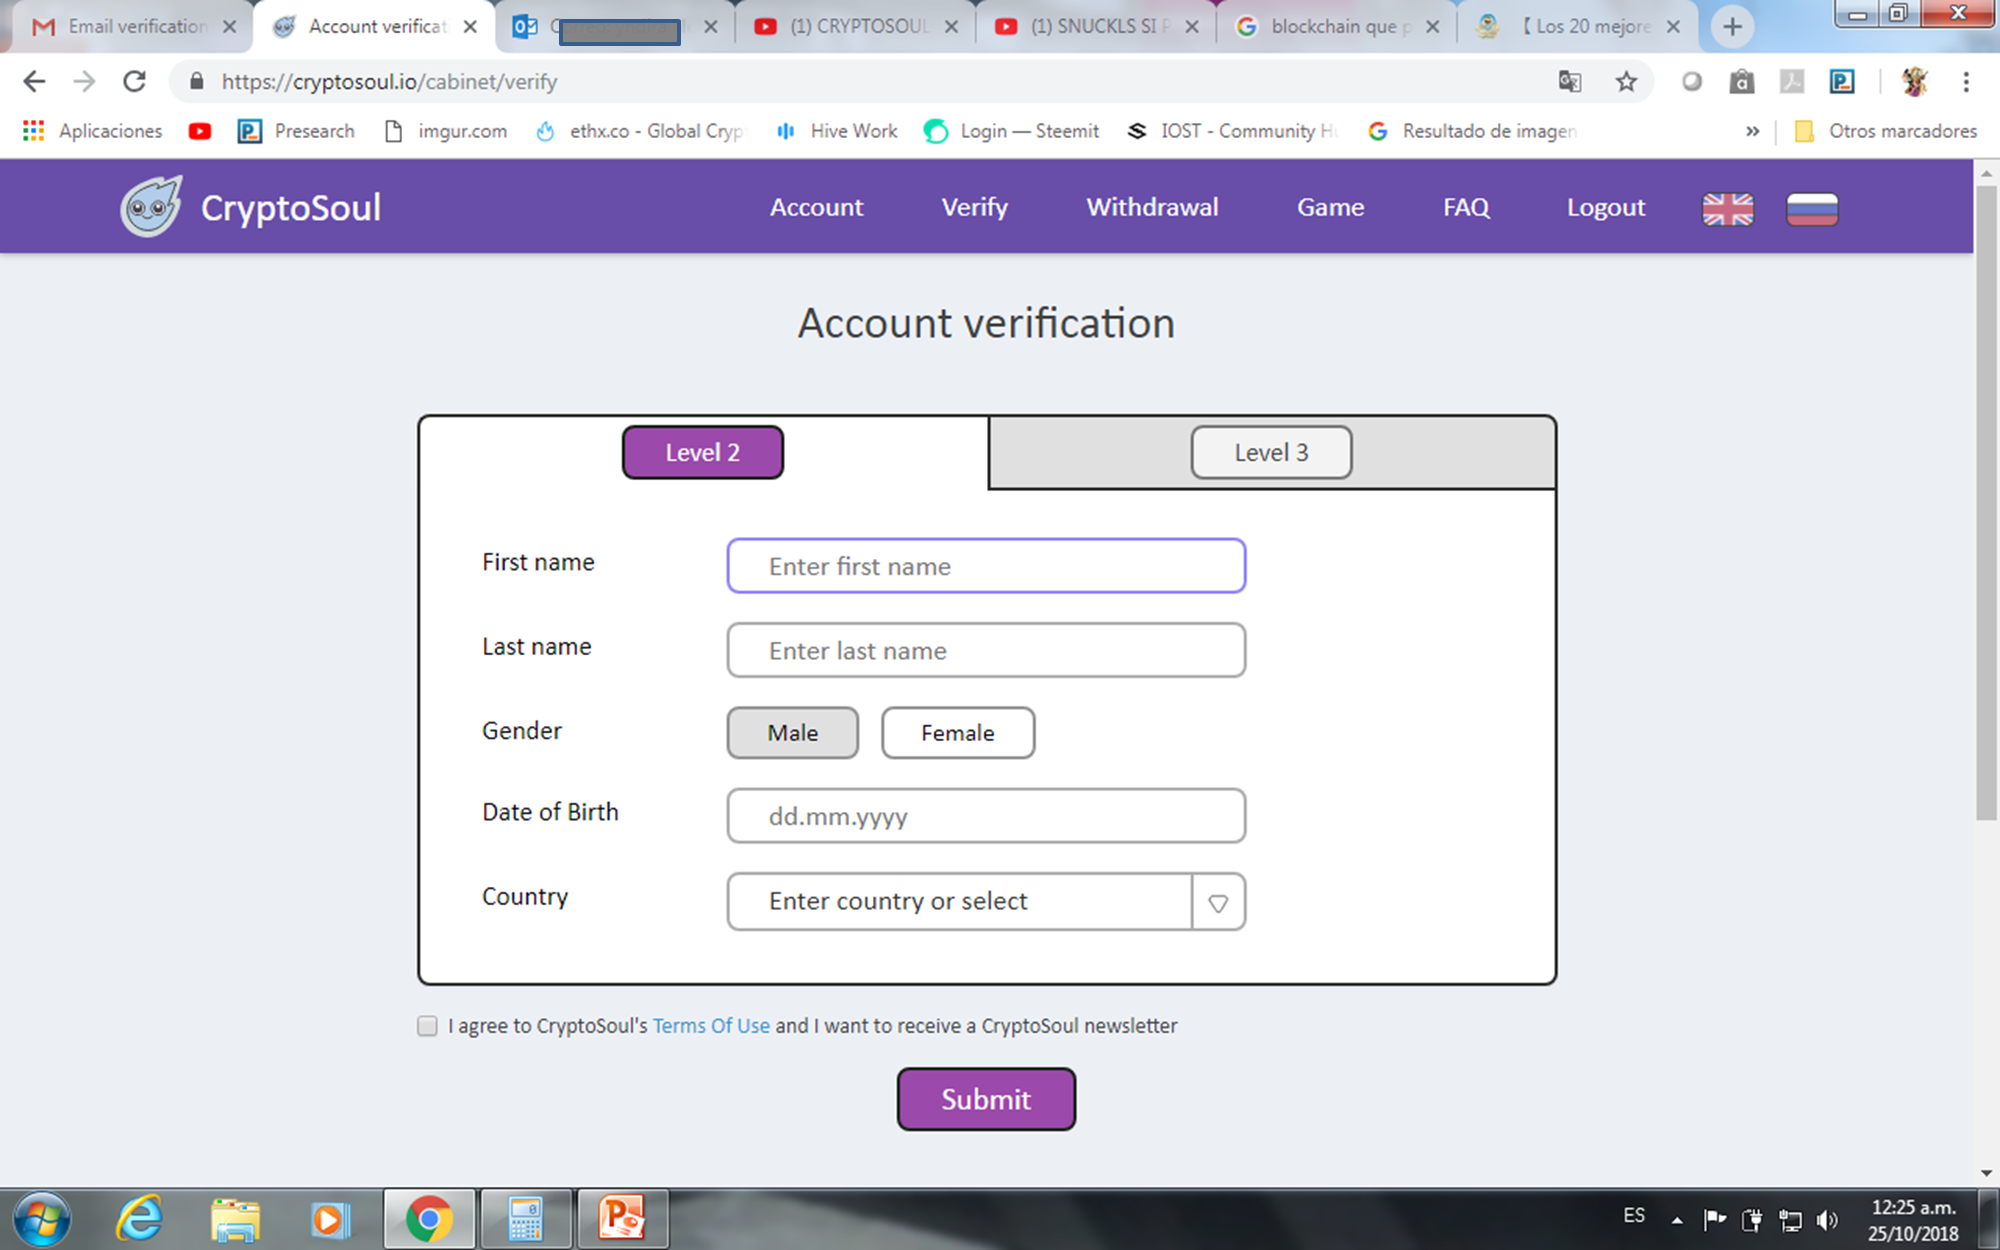Open the Calculator taskbar icon

tap(526, 1219)
